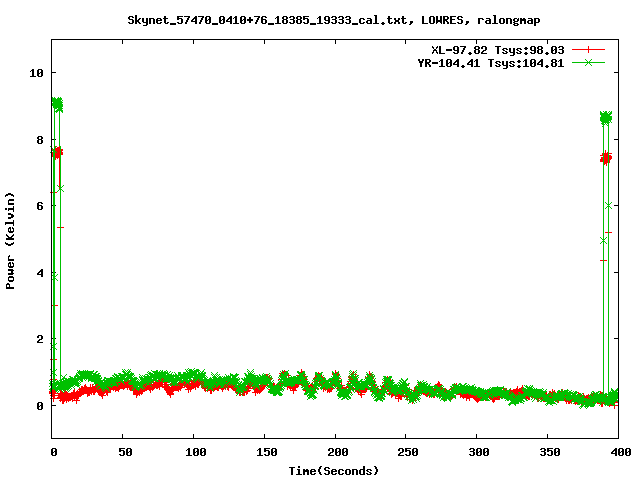
Task: Click the Power (Kelvin) y-axis label
Action: [x=11, y=240]
